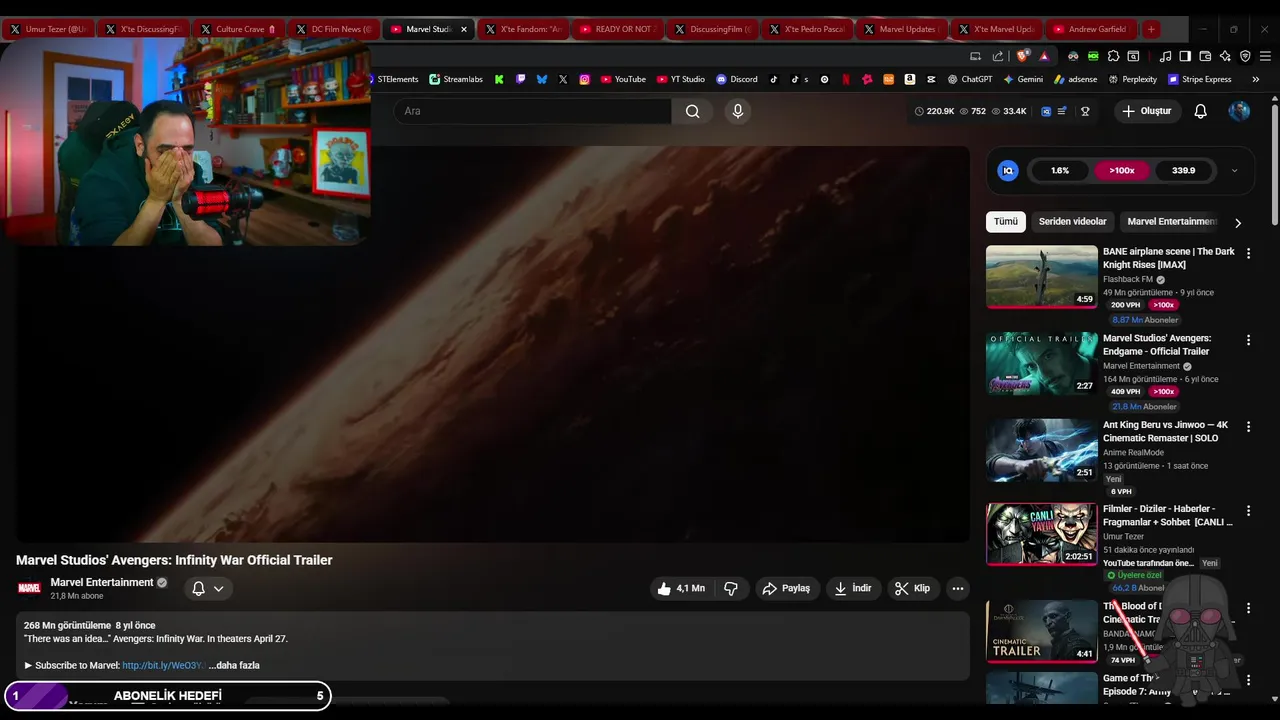Open Instagram bookmark icon
This screenshot has width=1280, height=720.
tap(585, 79)
